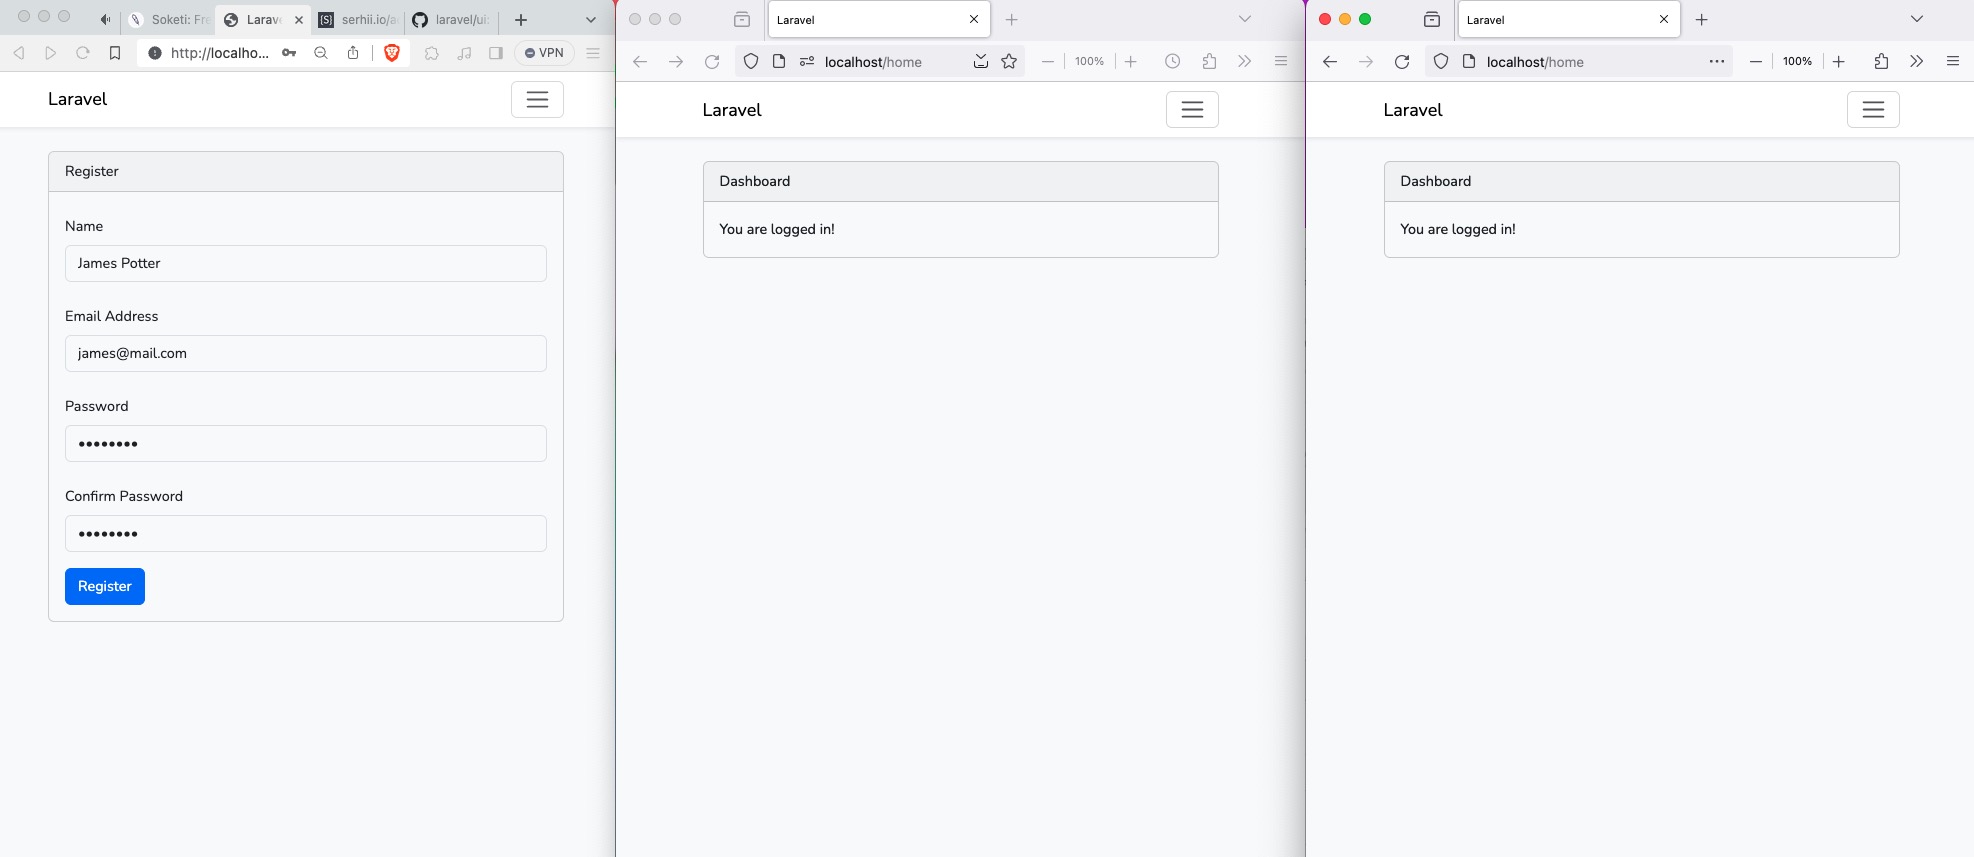Show more tools overflow in the middle Firefox window

pyautogui.click(x=1244, y=62)
